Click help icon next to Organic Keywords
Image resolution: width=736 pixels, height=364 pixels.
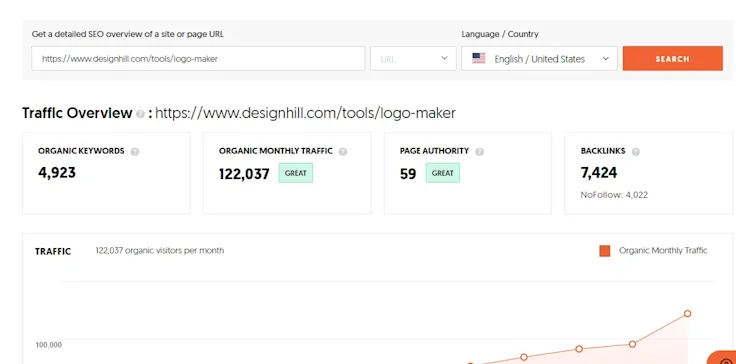point(135,152)
